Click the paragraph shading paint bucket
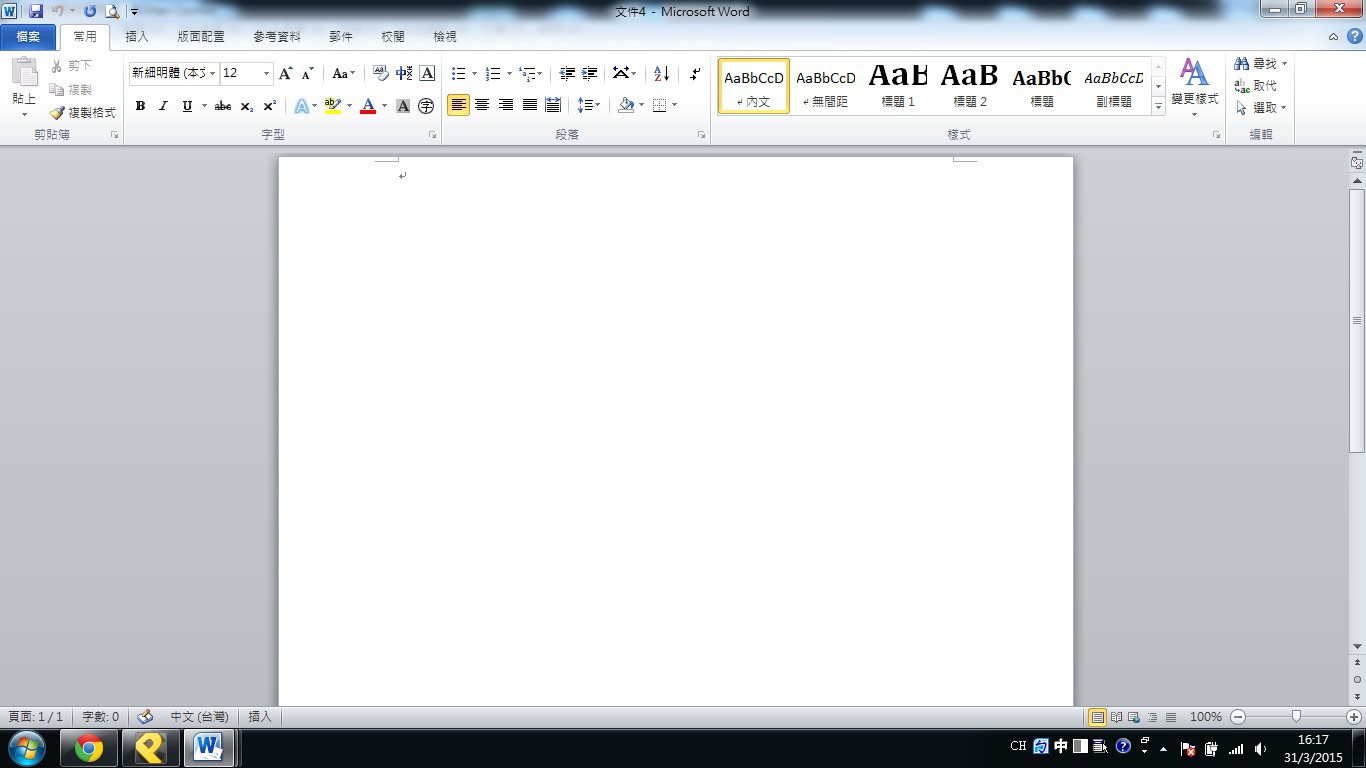The width and height of the screenshot is (1366, 768). point(626,105)
